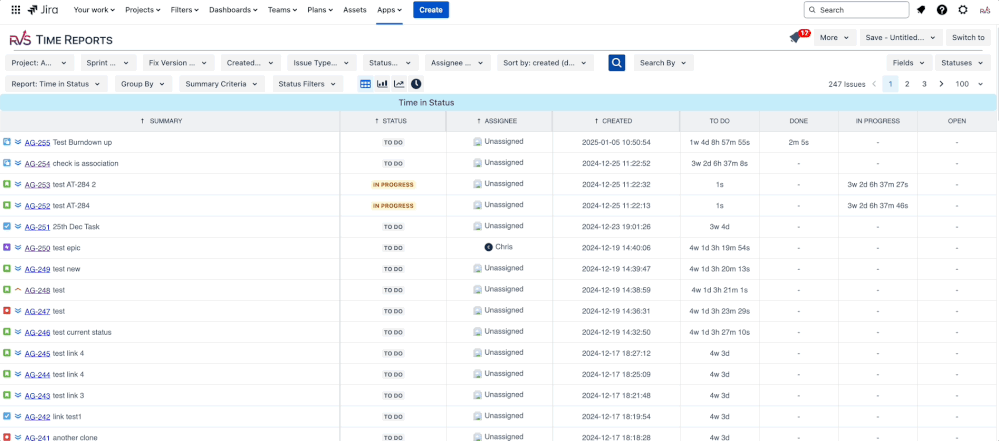Switch to table grid view icon

tap(365, 84)
